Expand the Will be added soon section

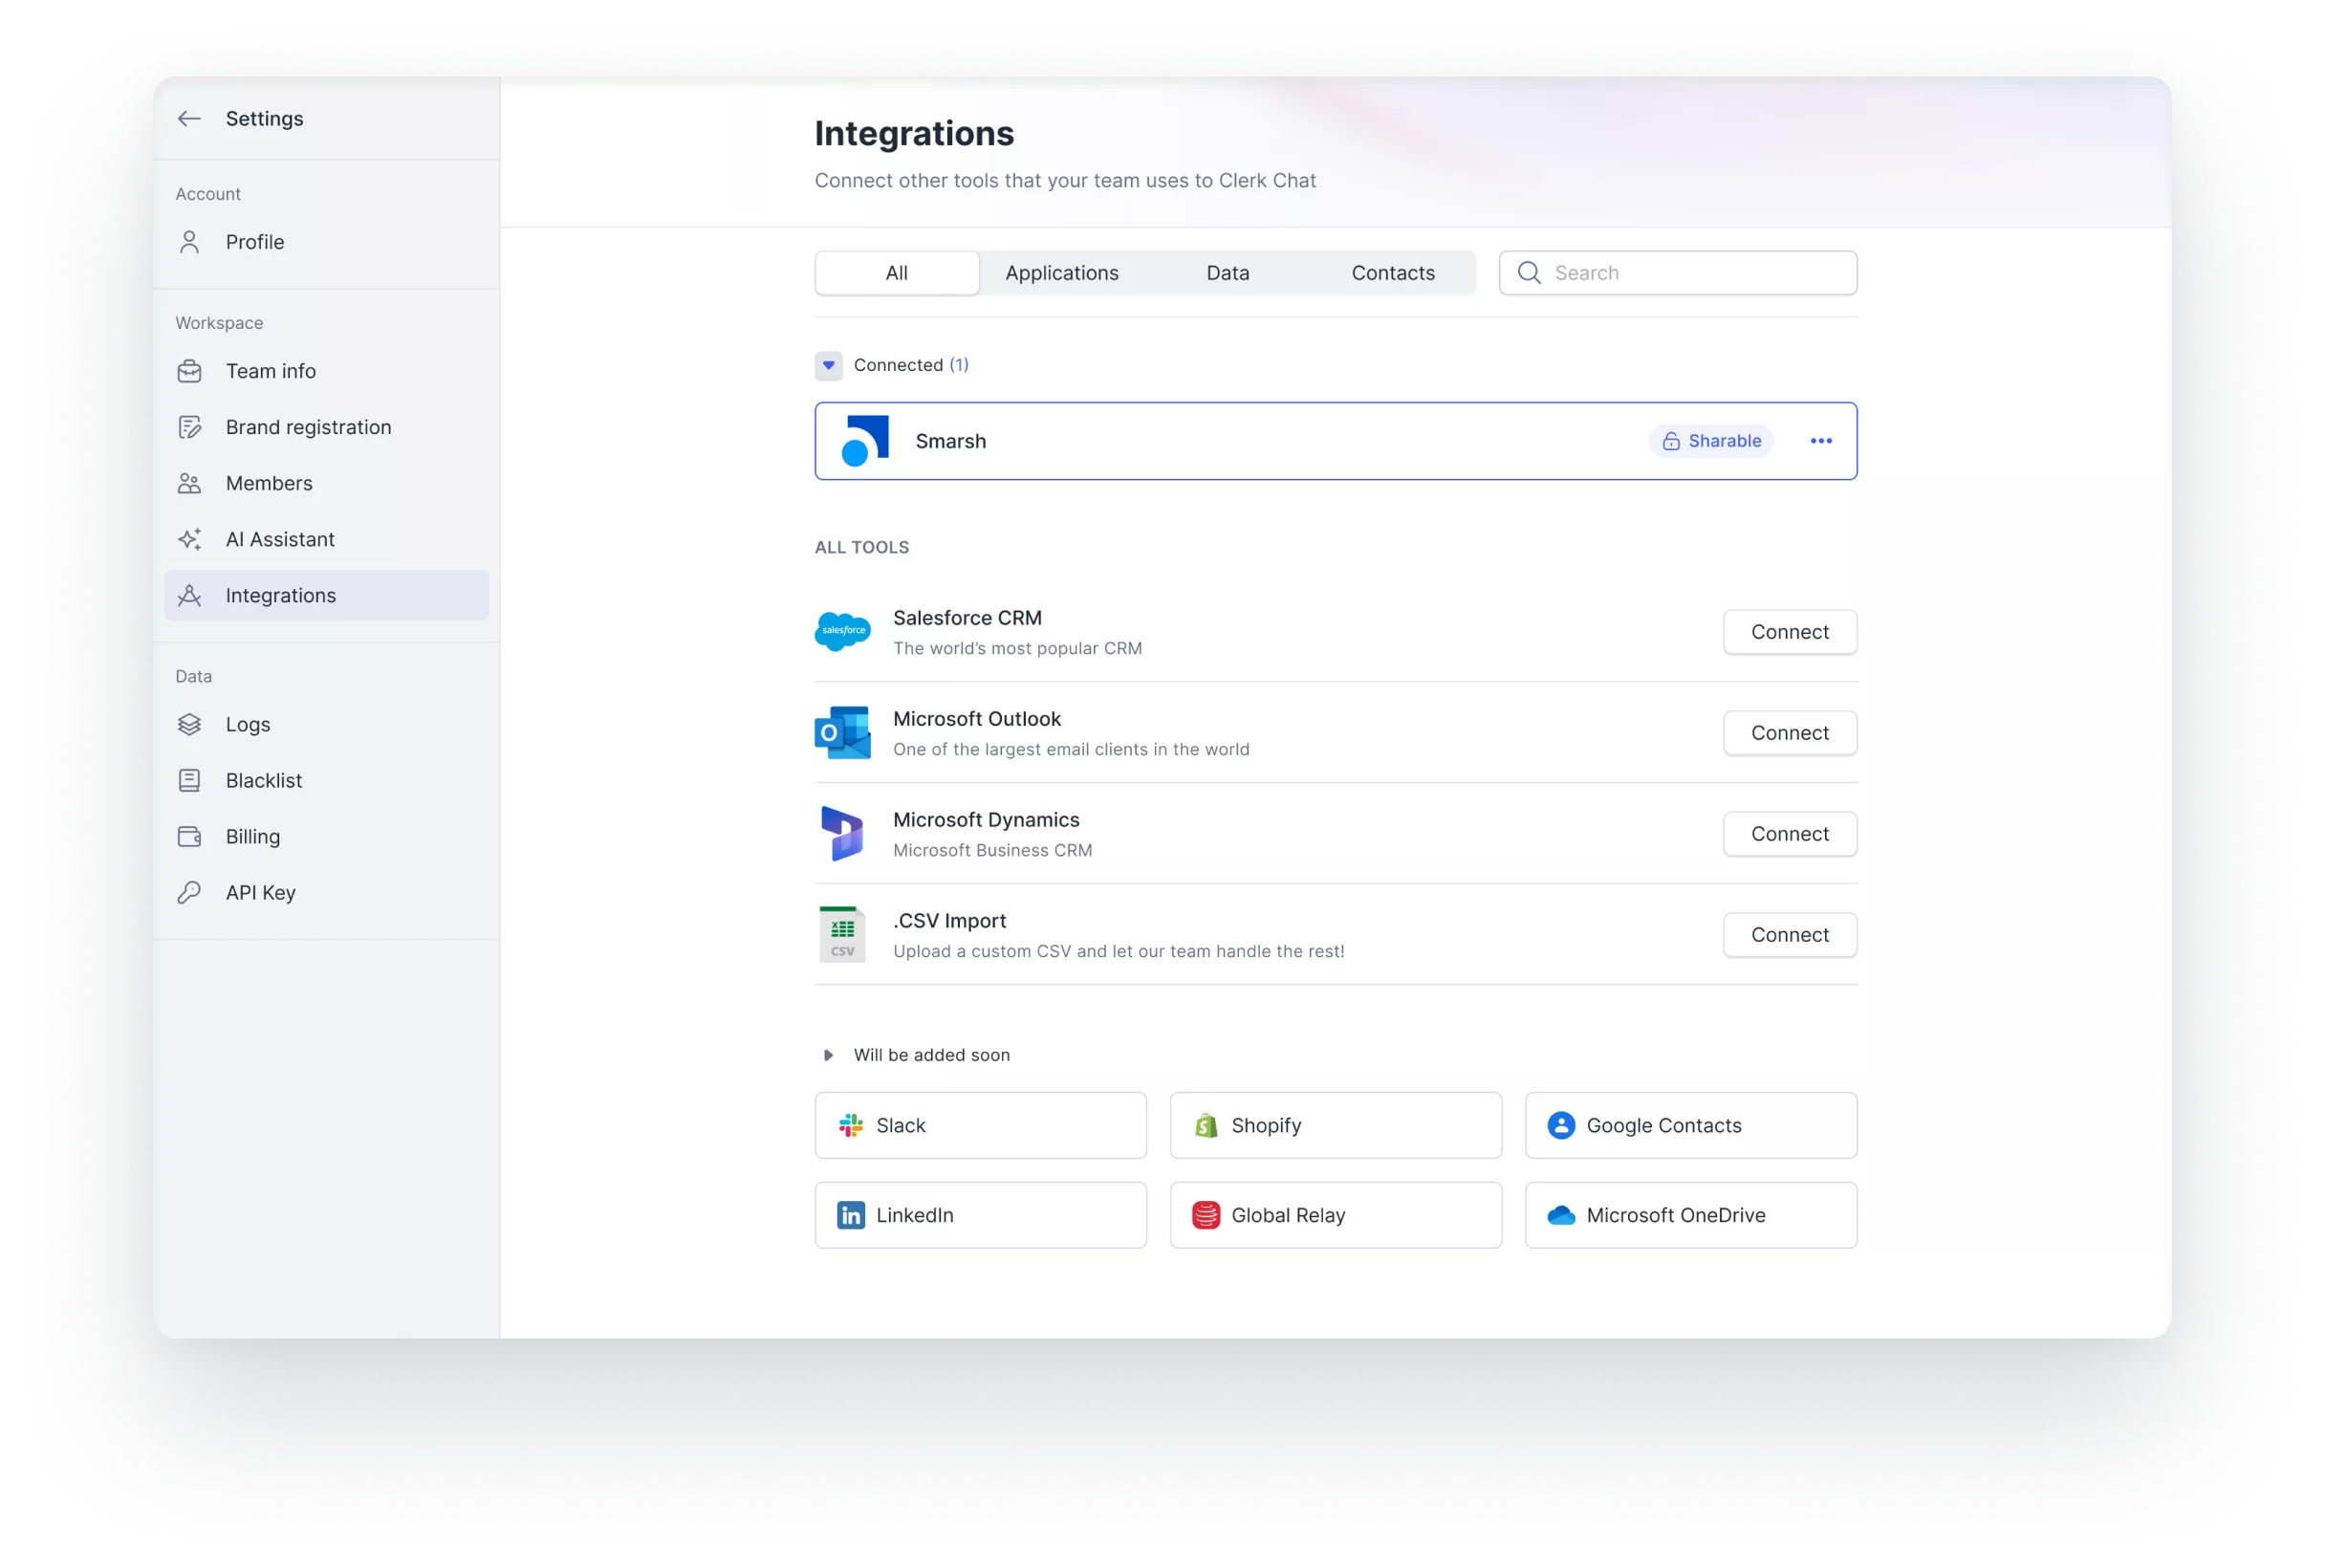coord(828,1055)
